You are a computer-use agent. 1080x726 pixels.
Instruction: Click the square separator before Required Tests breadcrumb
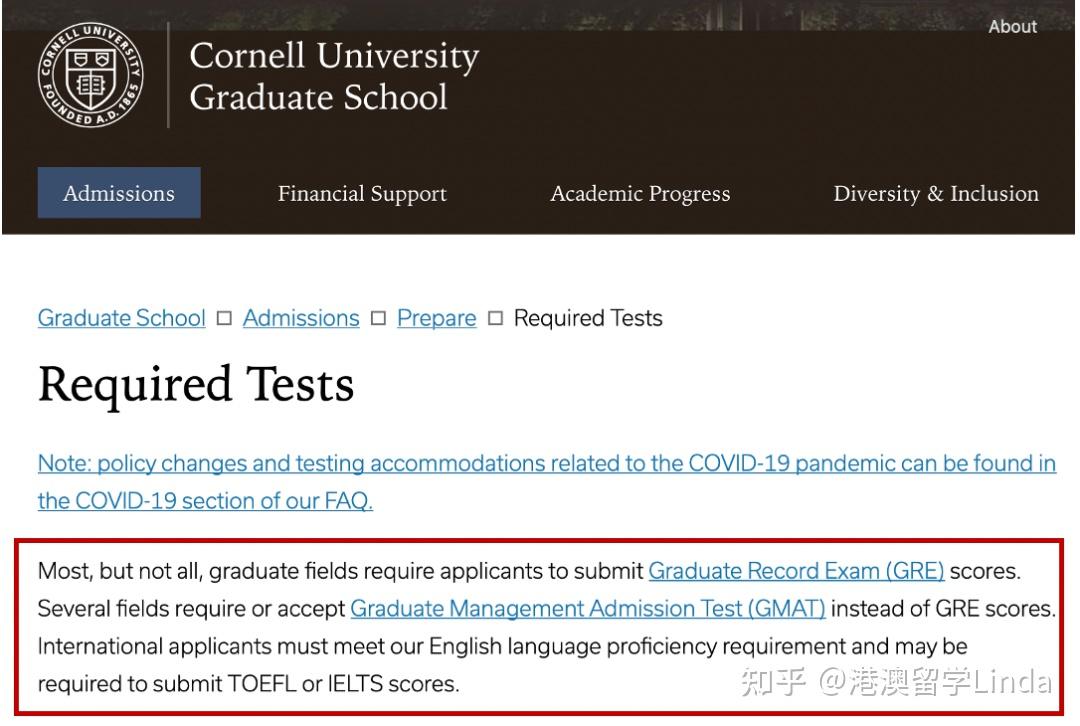click(495, 319)
